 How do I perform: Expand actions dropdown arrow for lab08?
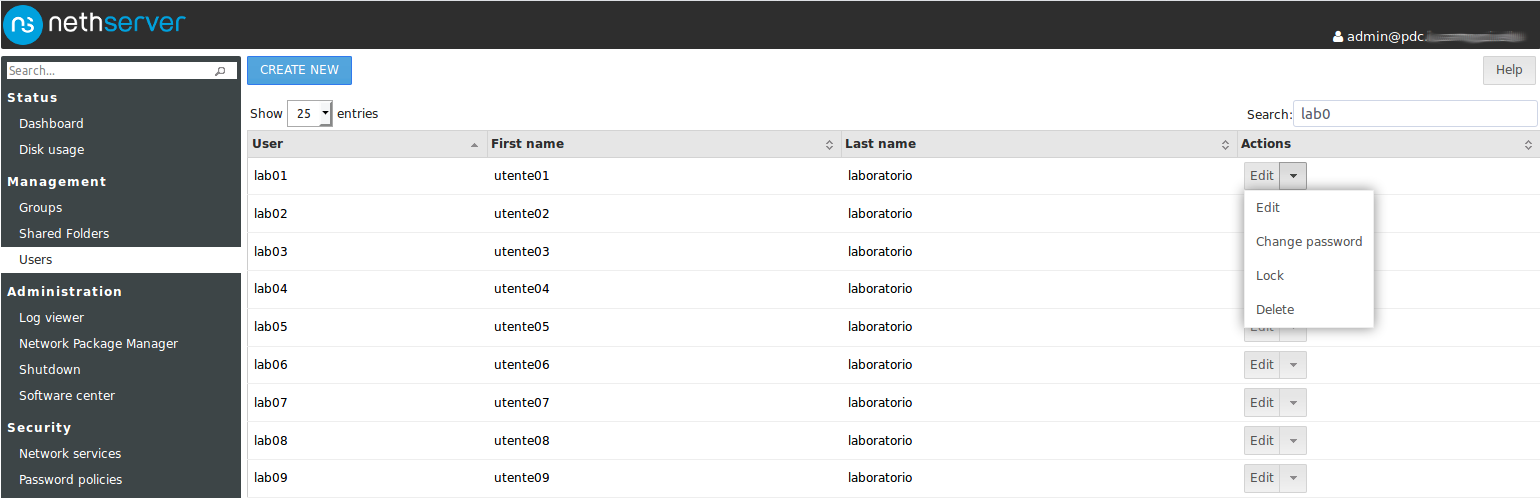(1293, 441)
